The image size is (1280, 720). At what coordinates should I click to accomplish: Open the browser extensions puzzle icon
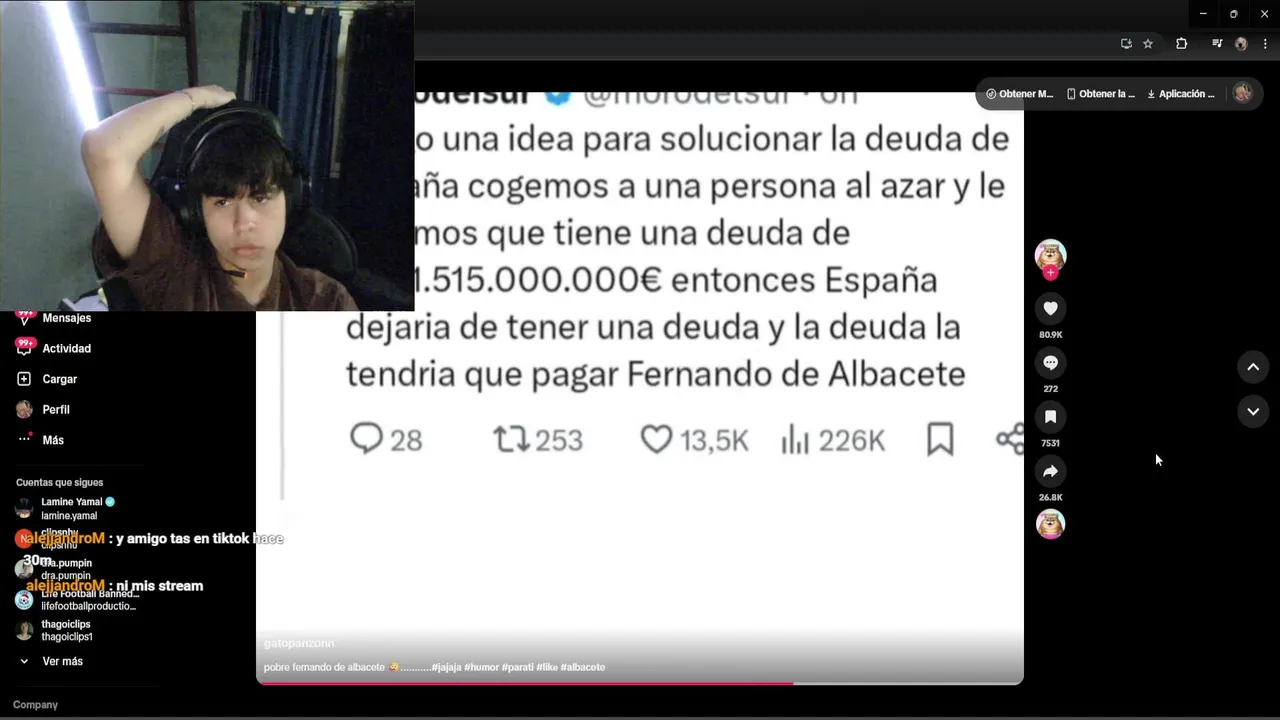pos(1181,44)
